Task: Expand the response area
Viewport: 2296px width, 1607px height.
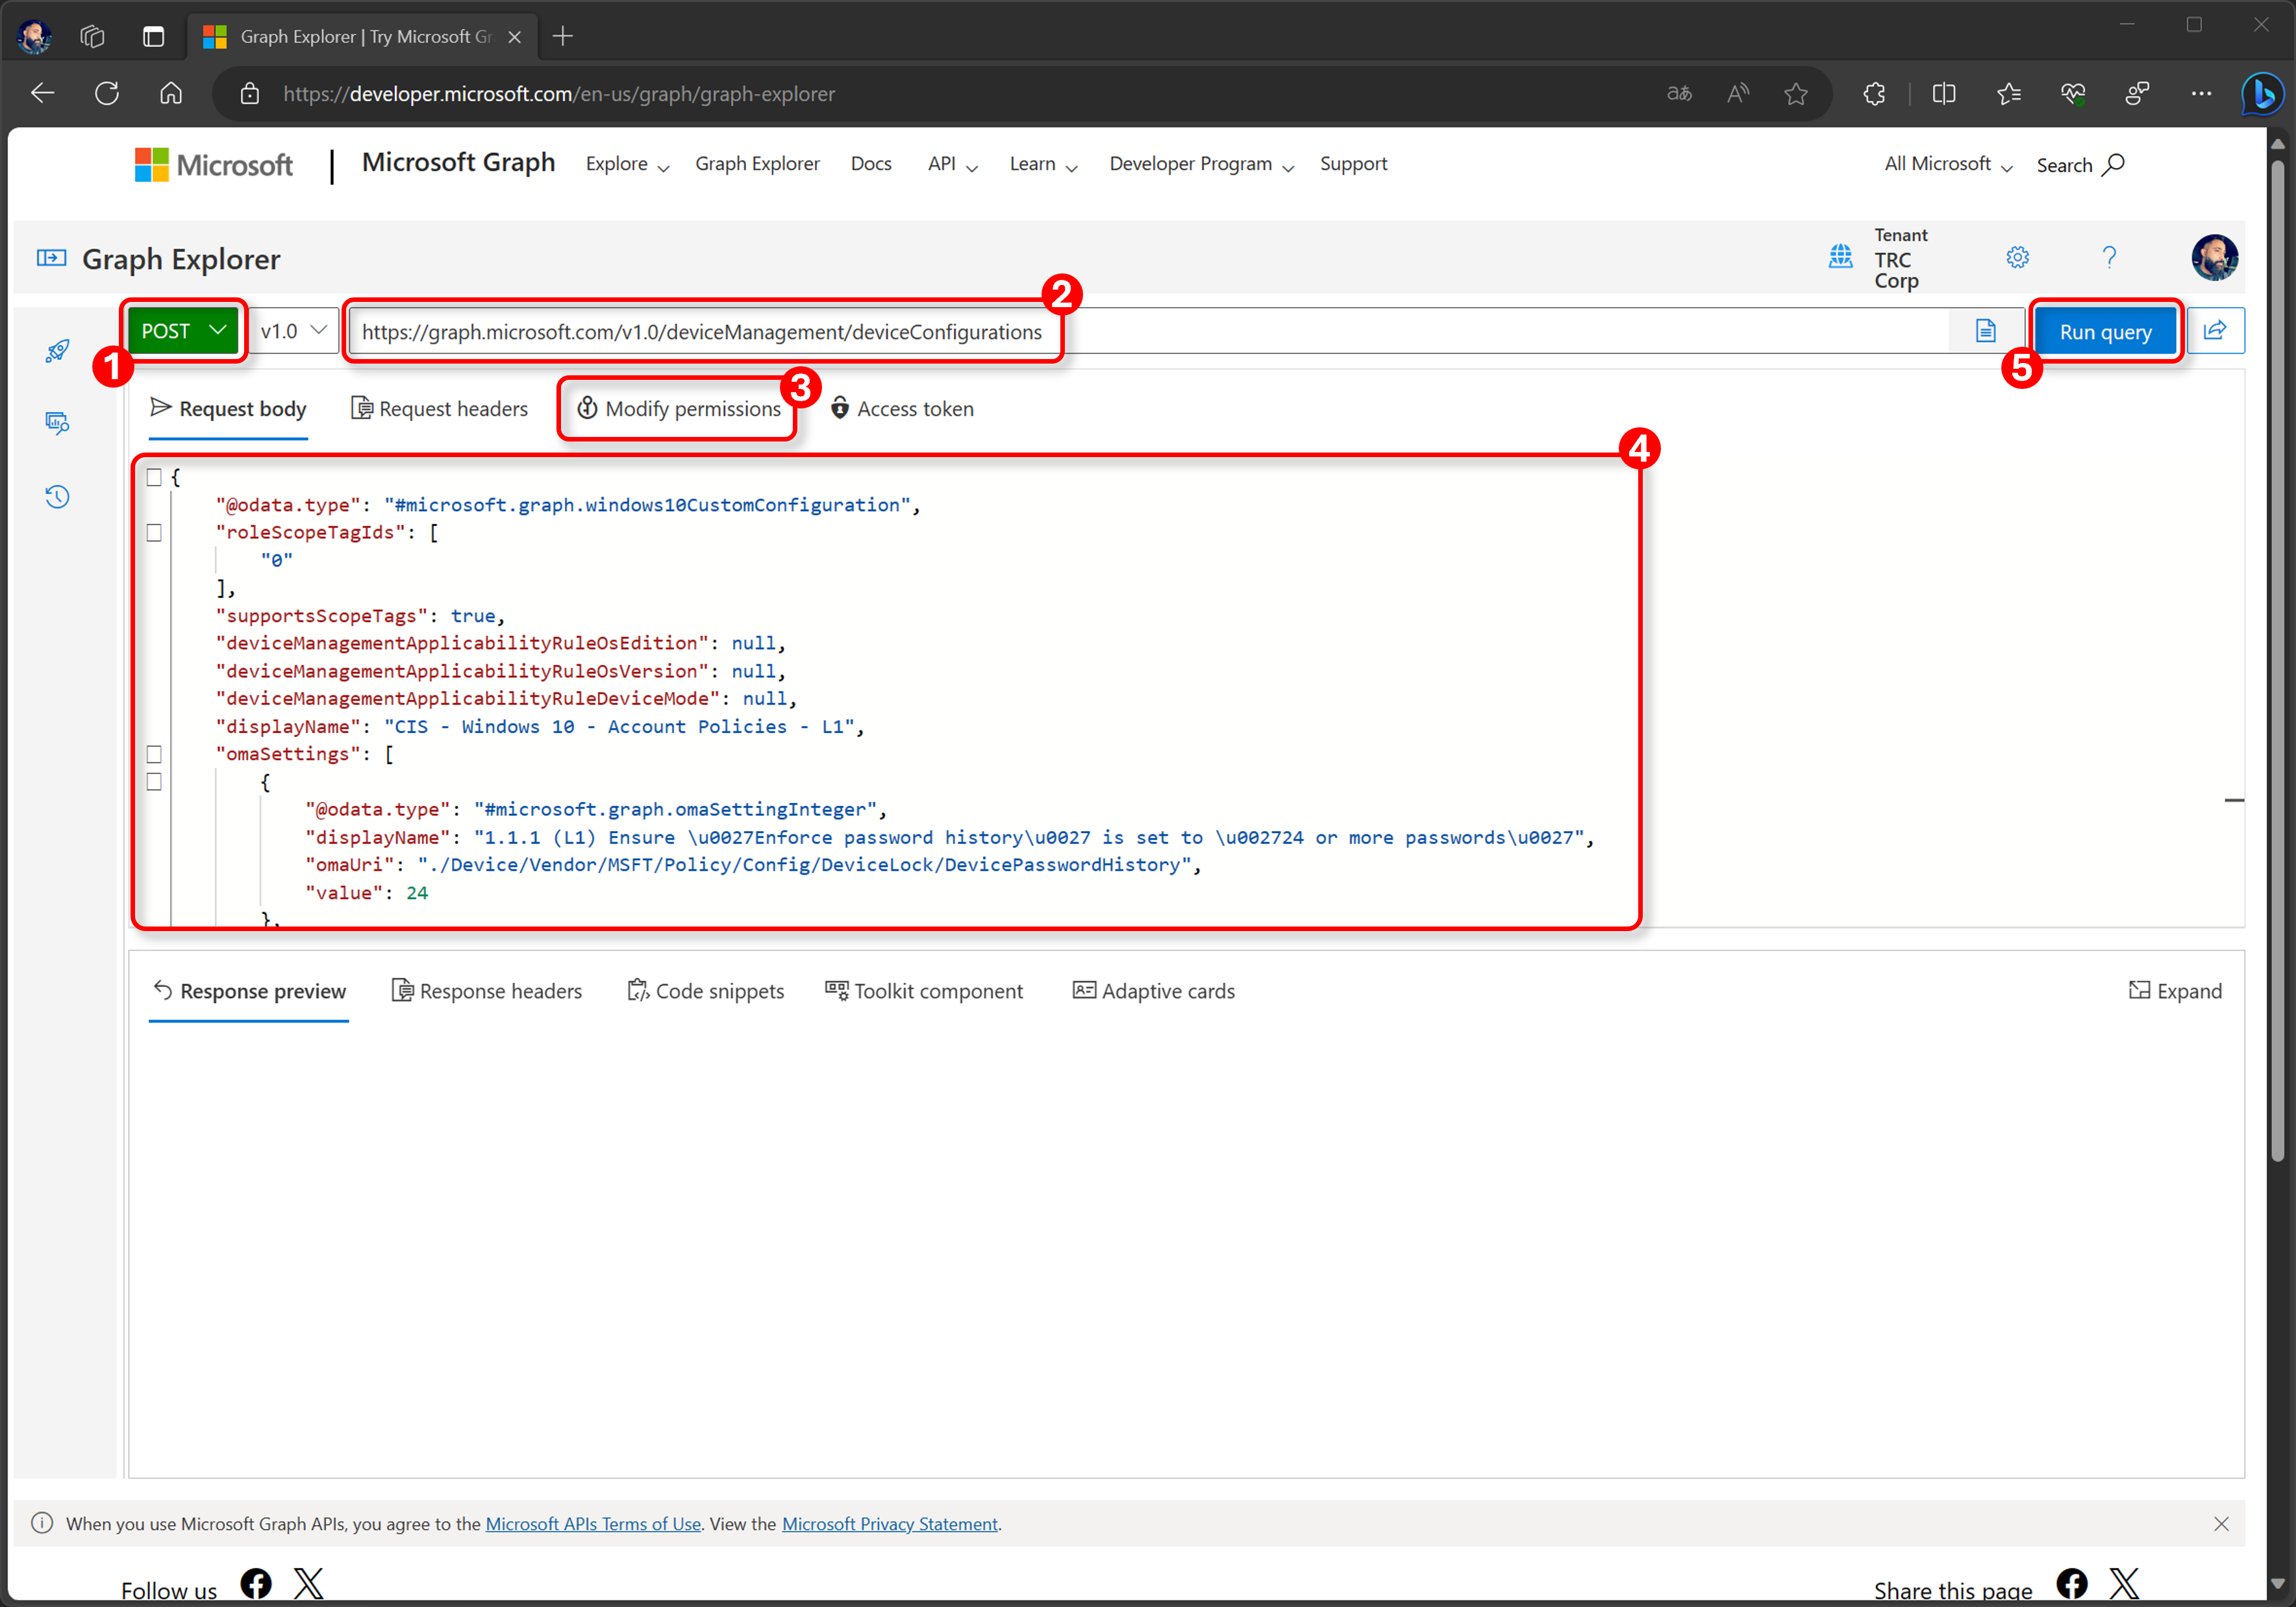Action: click(2175, 990)
